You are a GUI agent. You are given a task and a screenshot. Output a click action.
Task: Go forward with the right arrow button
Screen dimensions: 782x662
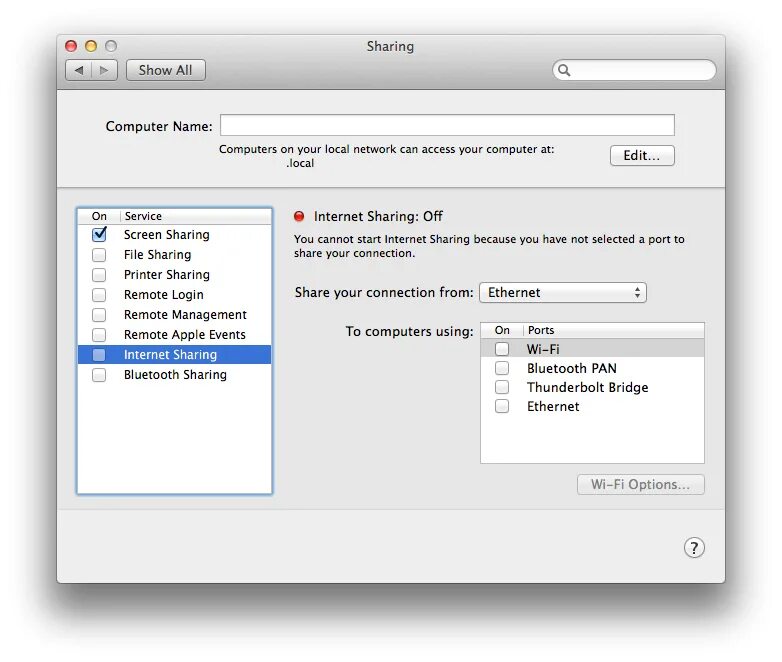point(104,70)
